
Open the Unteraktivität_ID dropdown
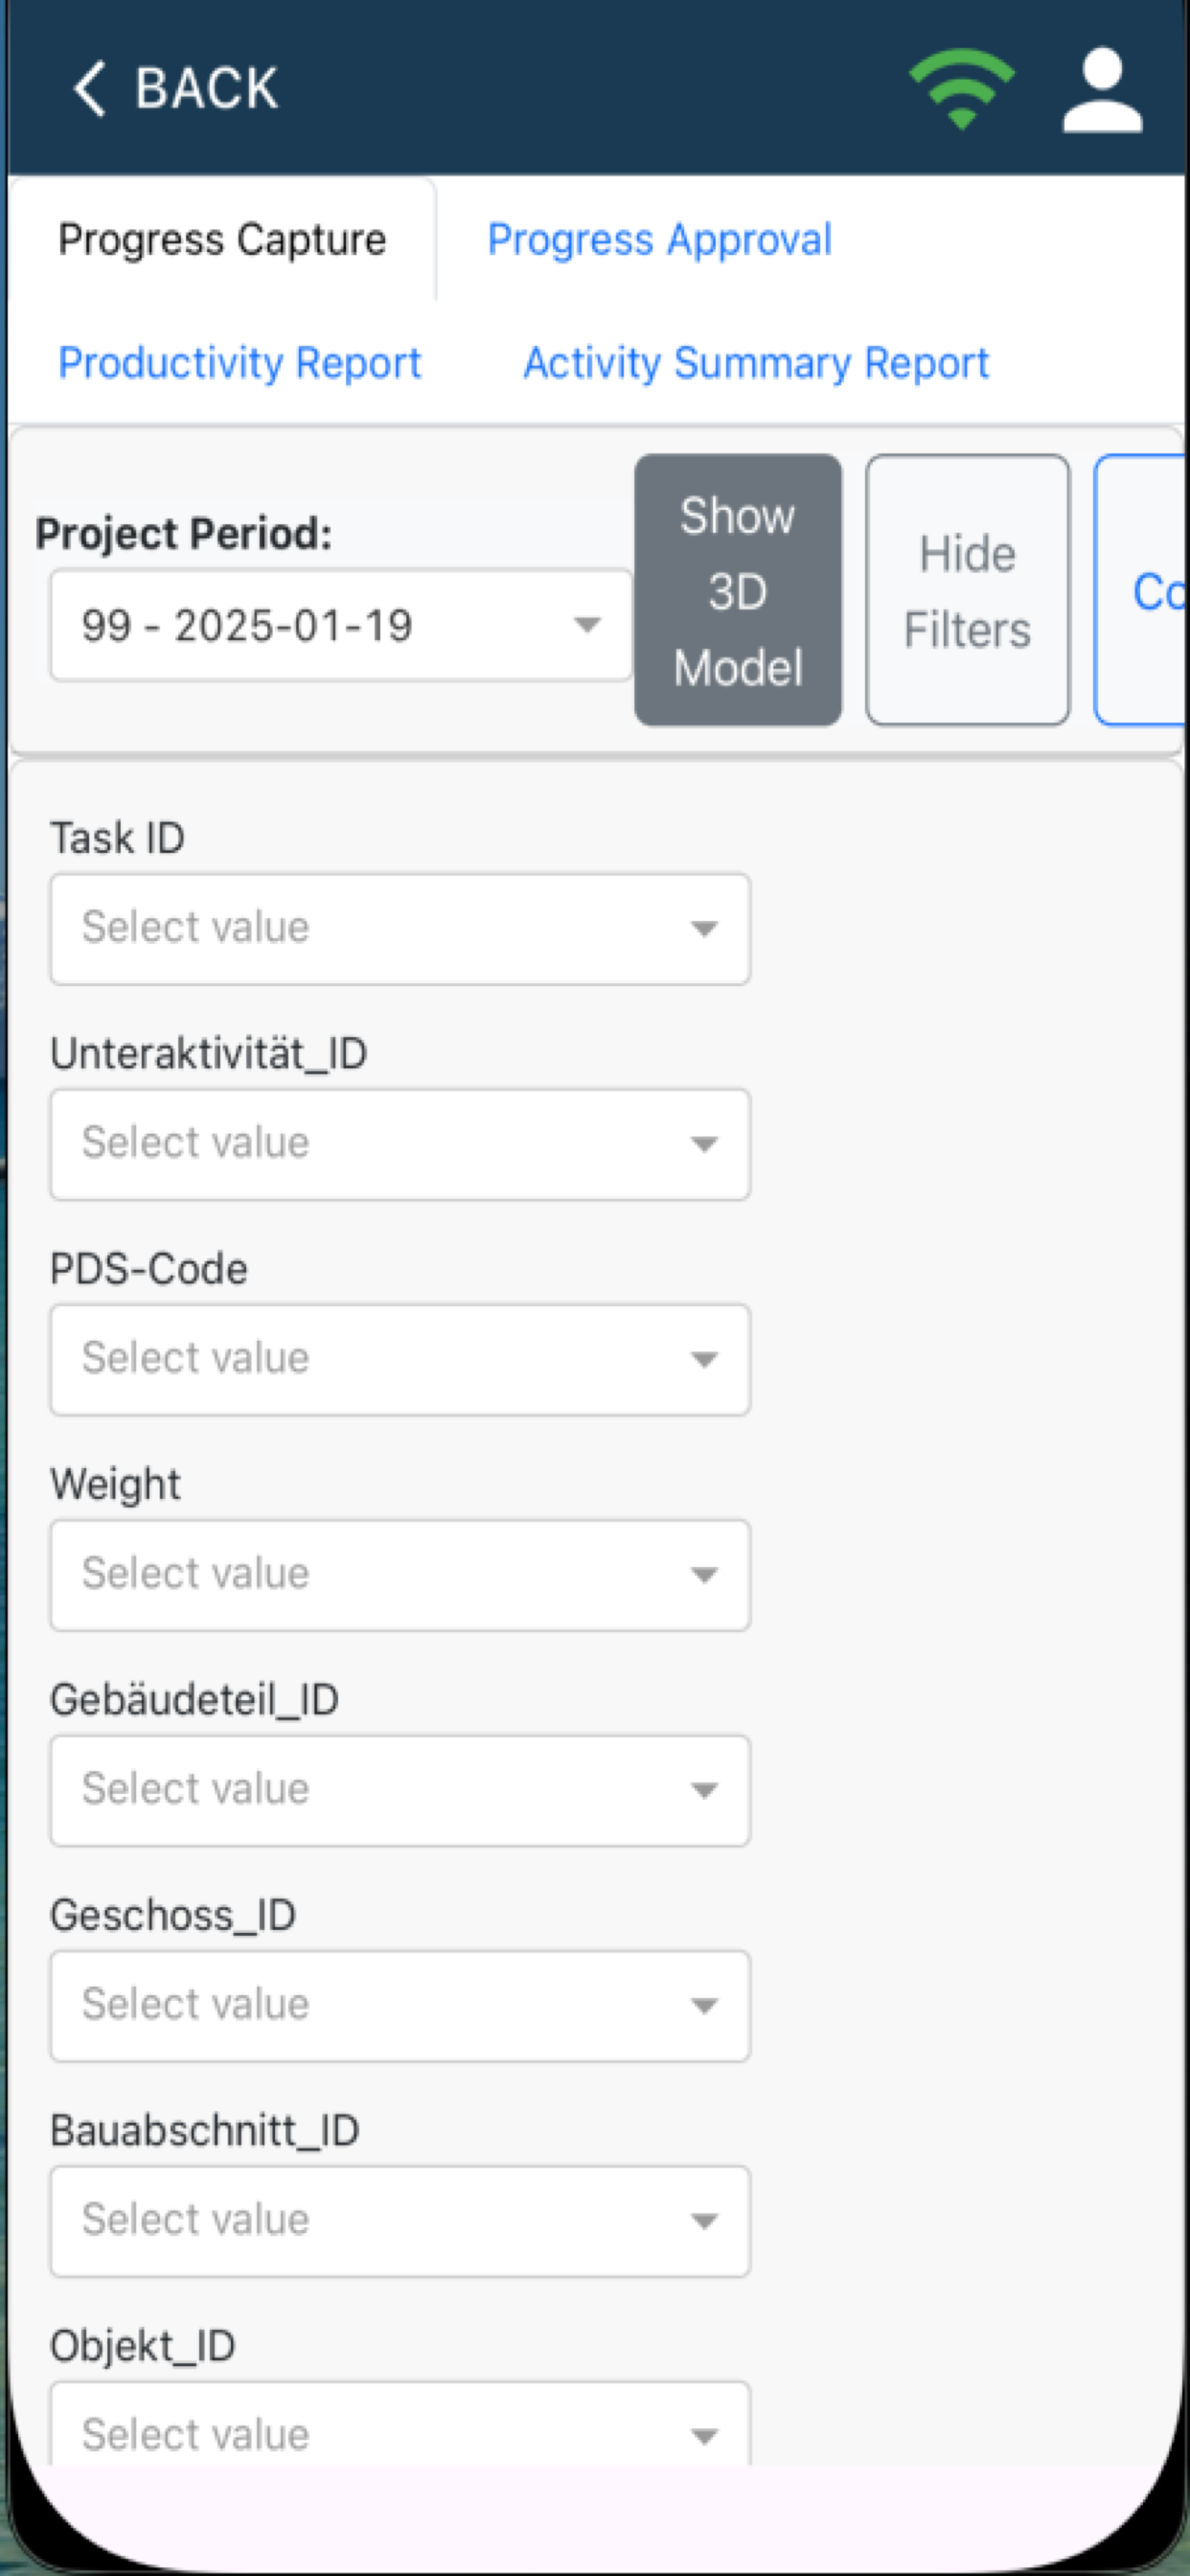pyautogui.click(x=400, y=1144)
